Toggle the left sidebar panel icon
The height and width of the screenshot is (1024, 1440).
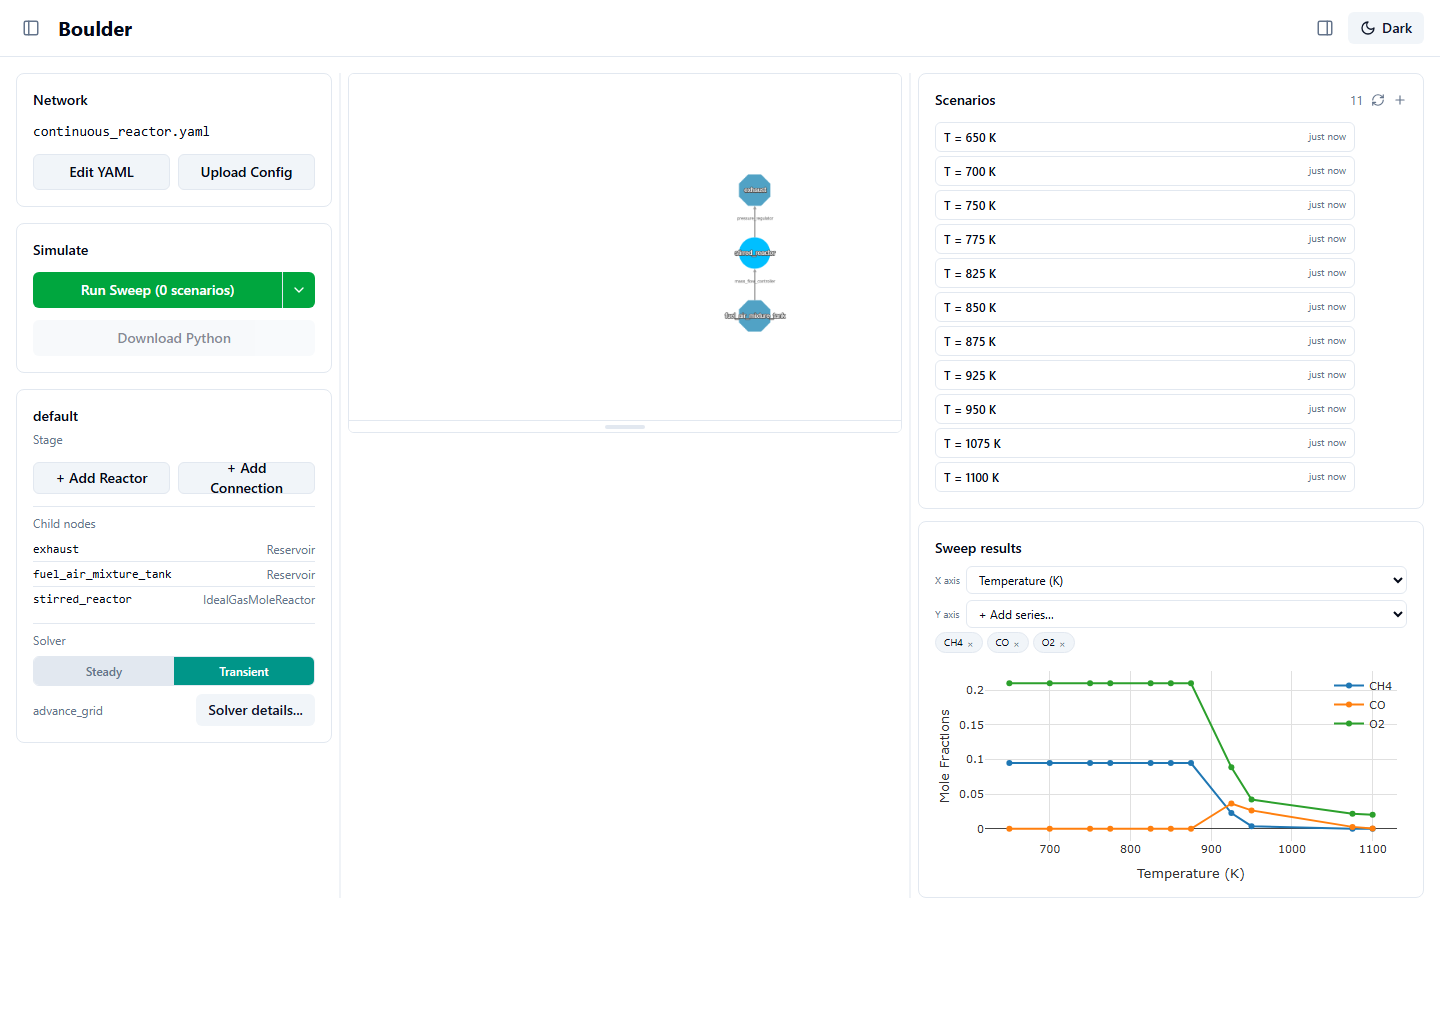[x=31, y=28]
